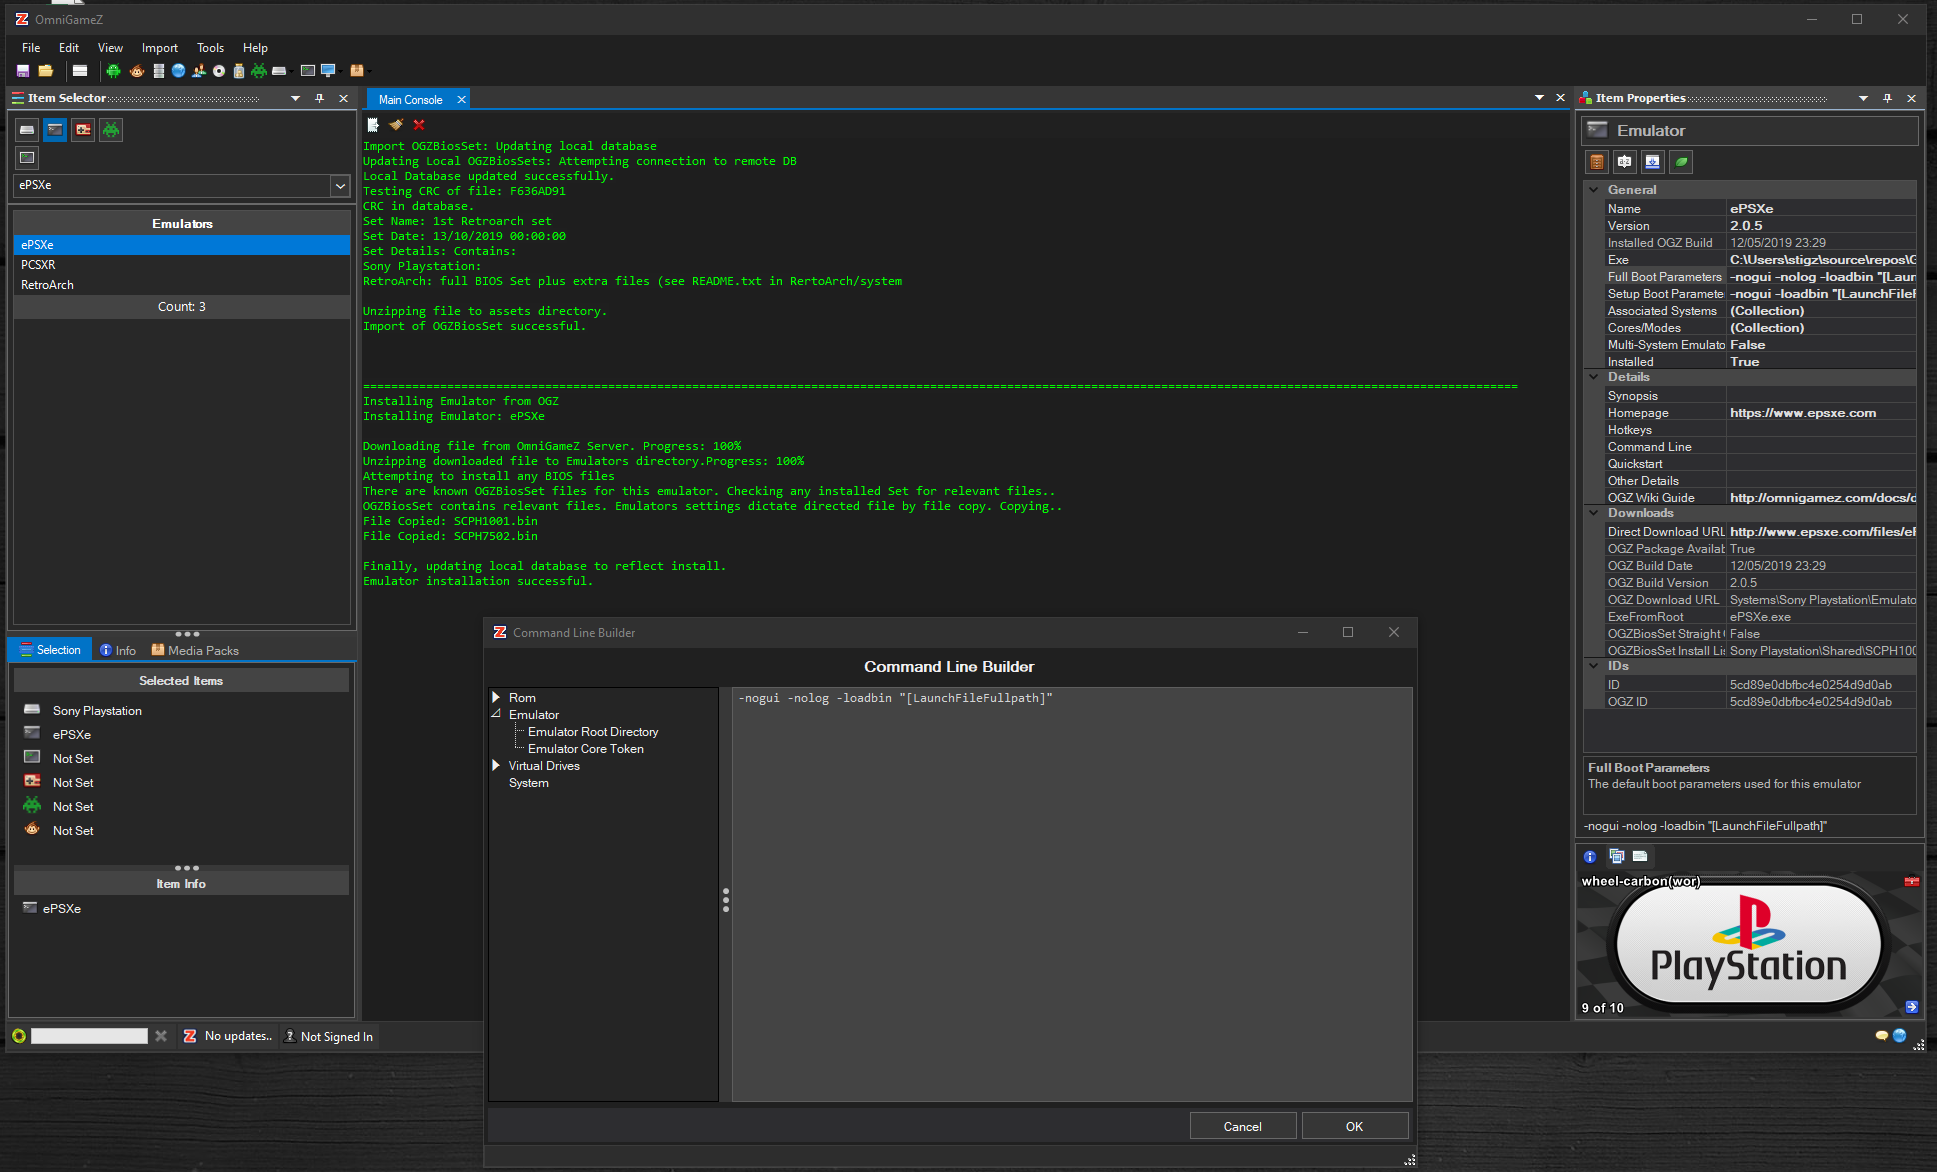Click the cardboard package box toolbar icon
1937x1172 pixels.
(357, 71)
